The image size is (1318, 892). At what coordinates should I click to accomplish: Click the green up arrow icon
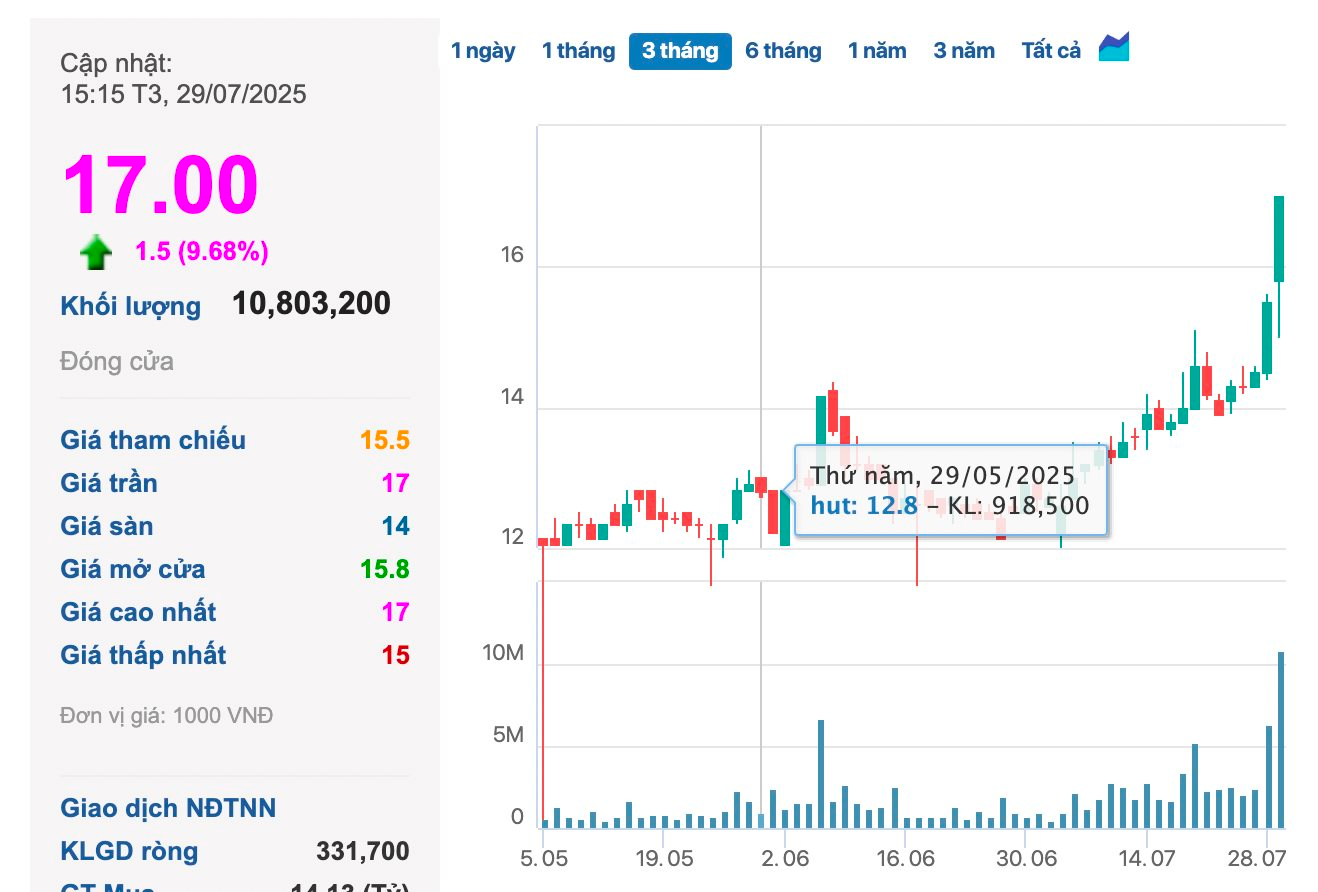tap(96, 252)
